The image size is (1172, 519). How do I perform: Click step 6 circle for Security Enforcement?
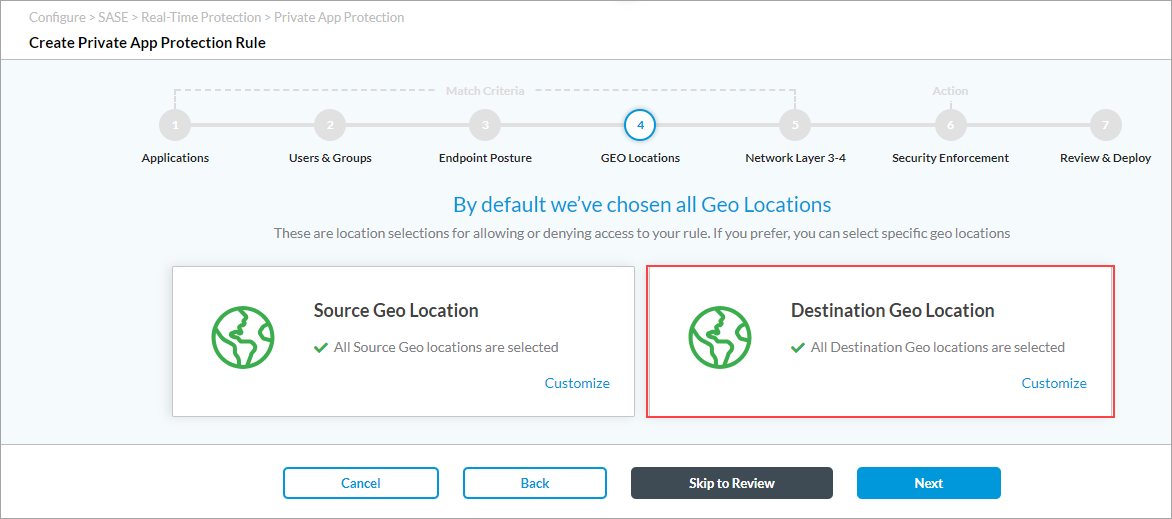tap(951, 126)
